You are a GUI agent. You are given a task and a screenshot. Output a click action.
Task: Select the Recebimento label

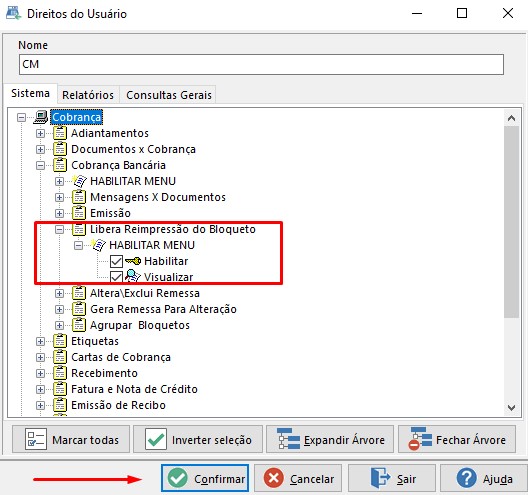click(104, 373)
